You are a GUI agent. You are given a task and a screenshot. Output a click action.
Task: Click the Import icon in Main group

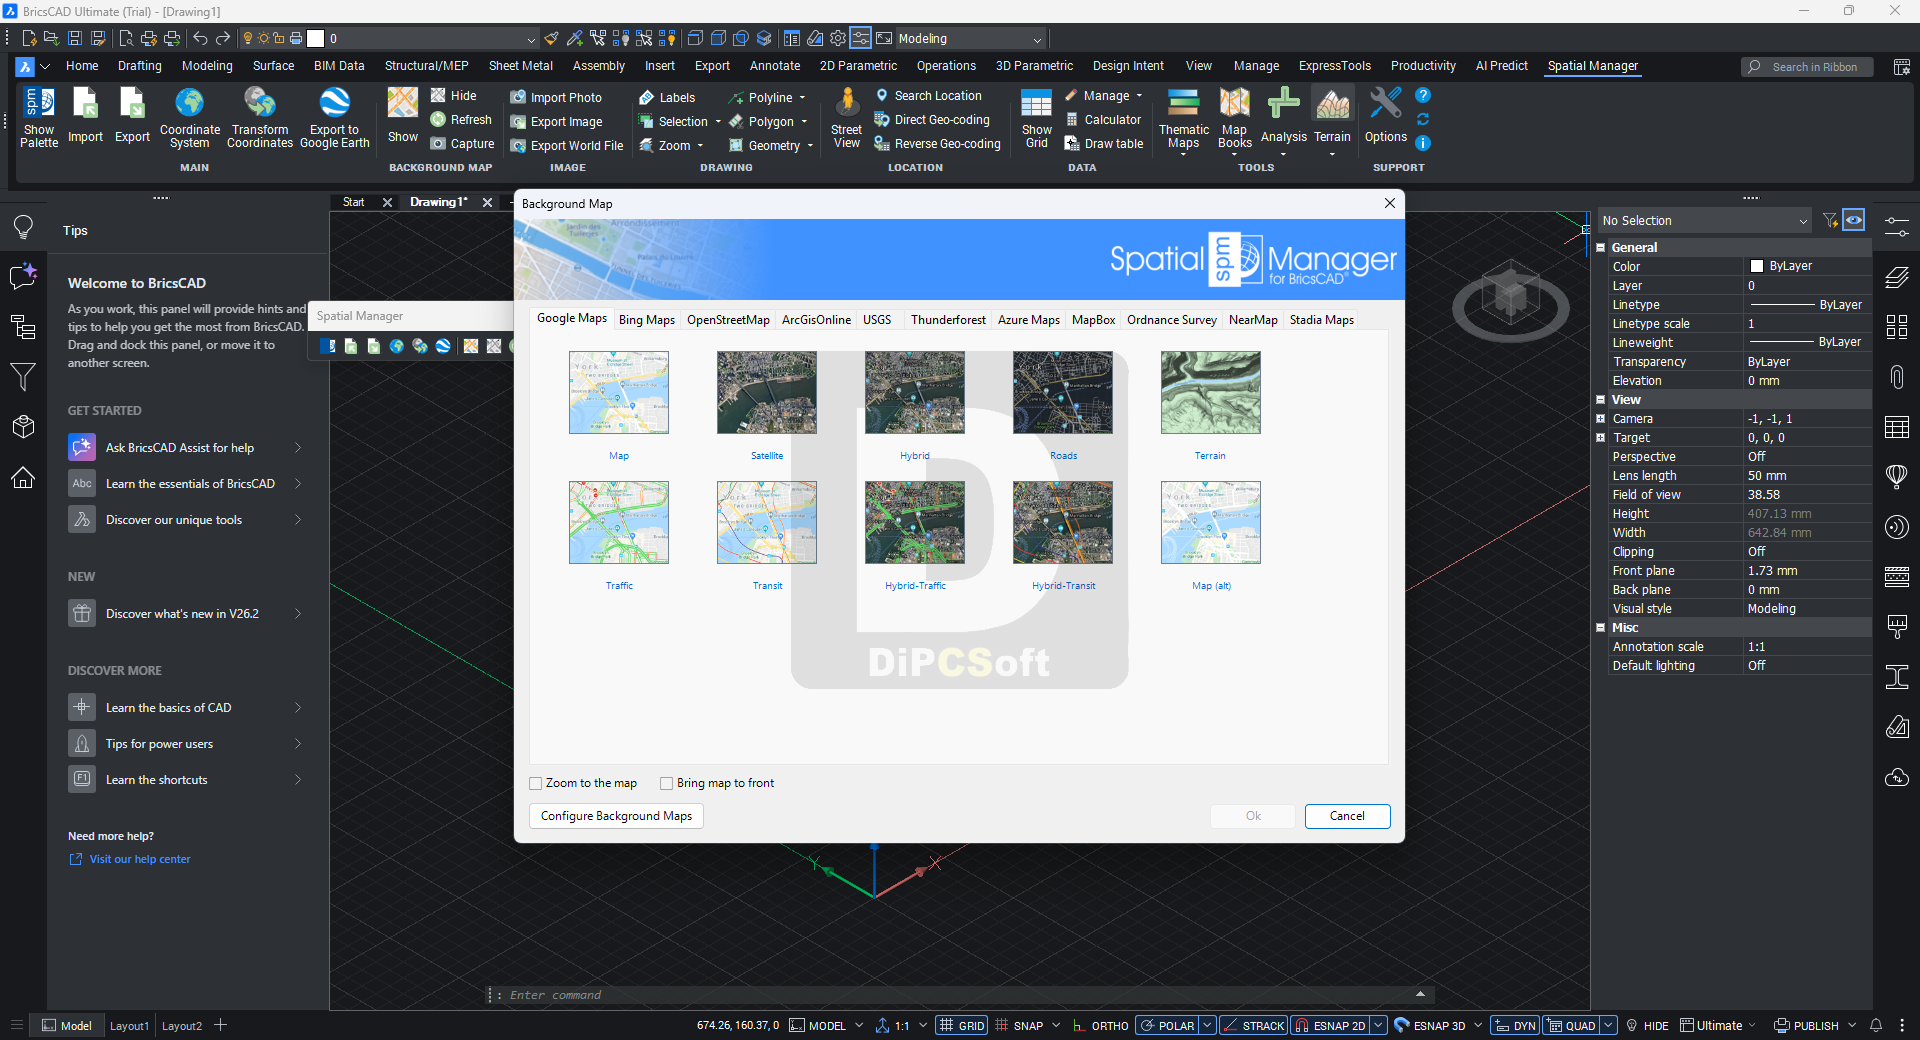point(85,117)
